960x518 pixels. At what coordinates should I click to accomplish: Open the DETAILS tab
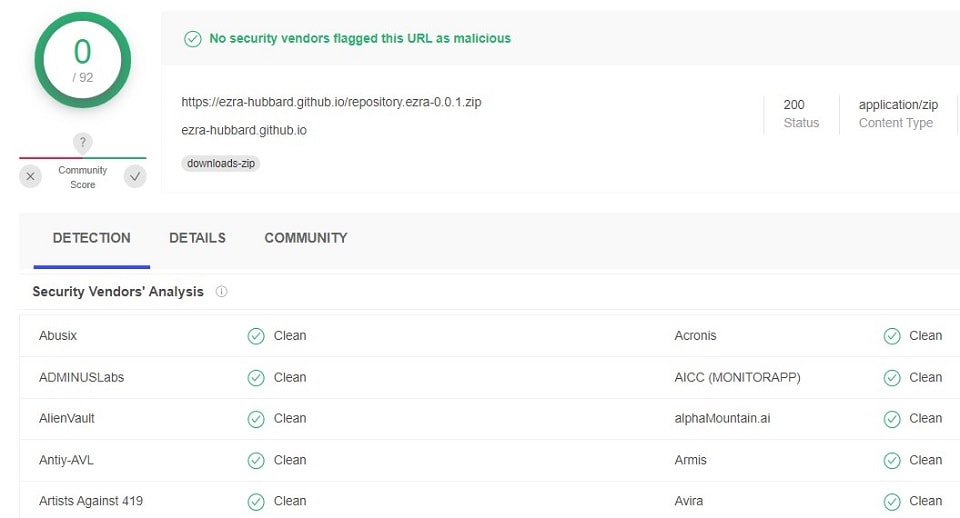[197, 238]
